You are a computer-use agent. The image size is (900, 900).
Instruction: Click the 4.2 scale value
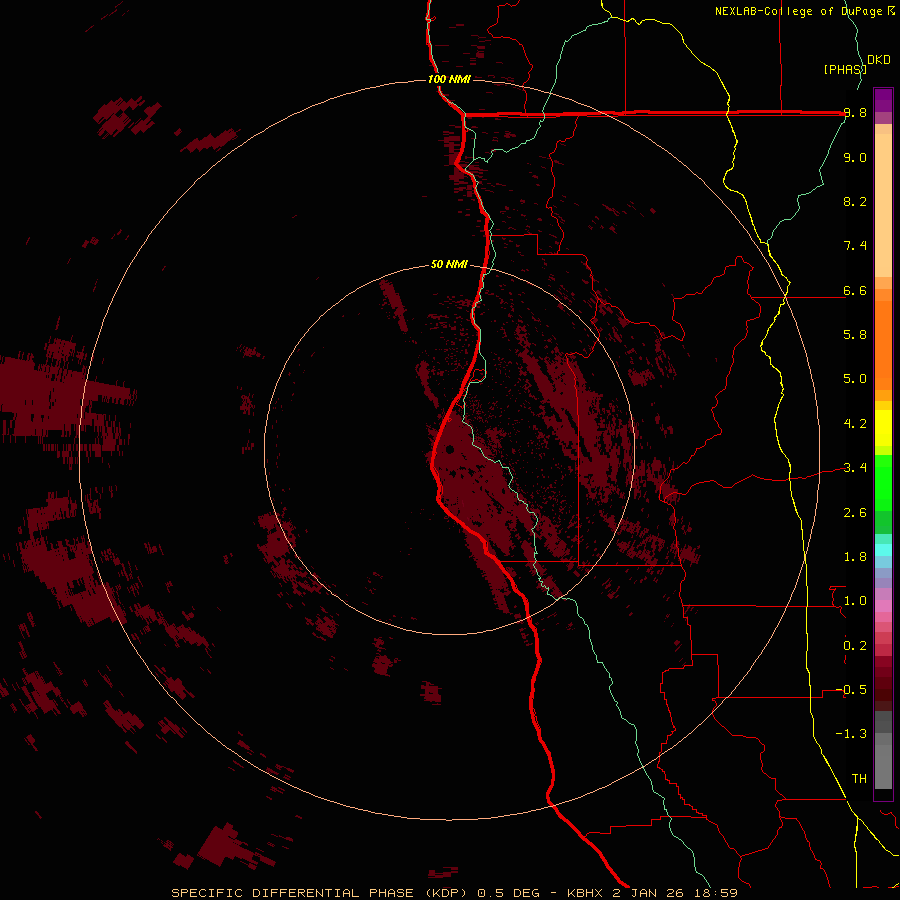855,424
